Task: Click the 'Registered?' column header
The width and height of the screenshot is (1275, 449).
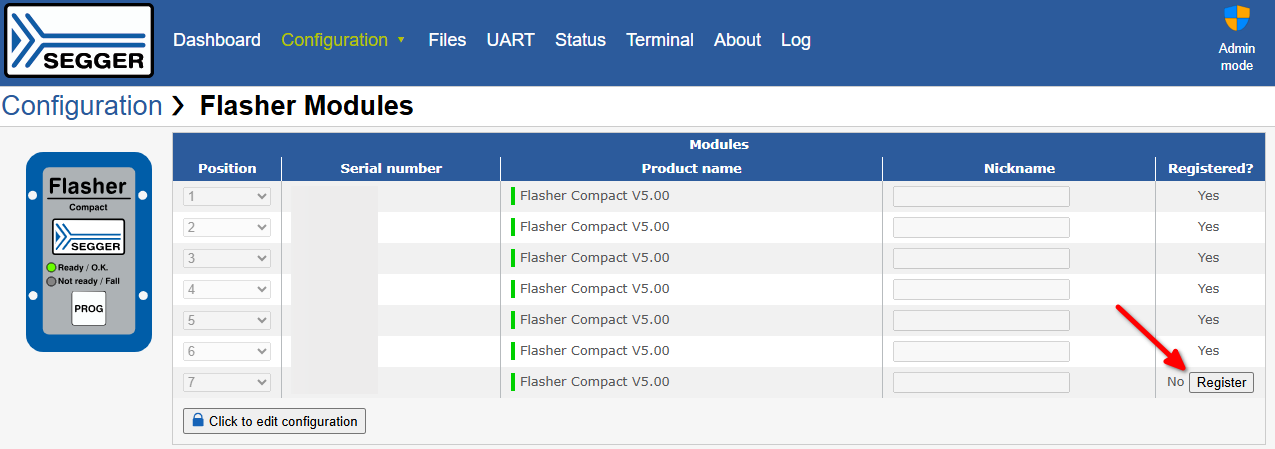Action: [1210, 168]
